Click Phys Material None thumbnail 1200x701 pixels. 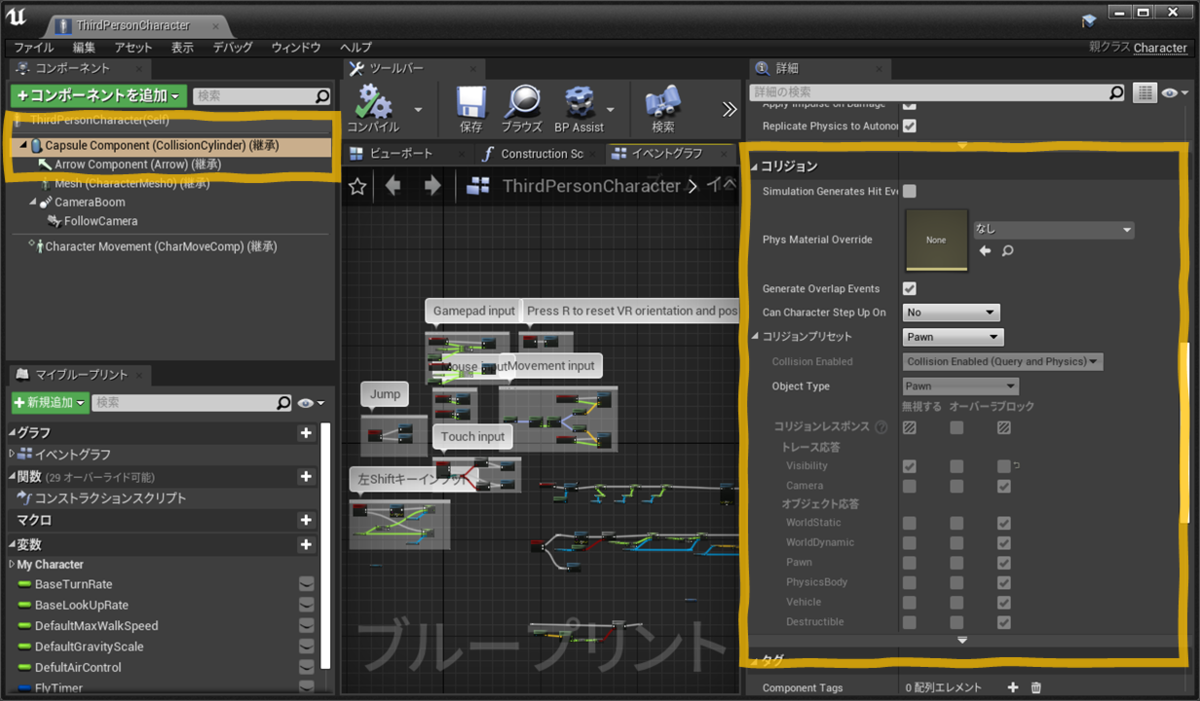[x=936, y=240]
